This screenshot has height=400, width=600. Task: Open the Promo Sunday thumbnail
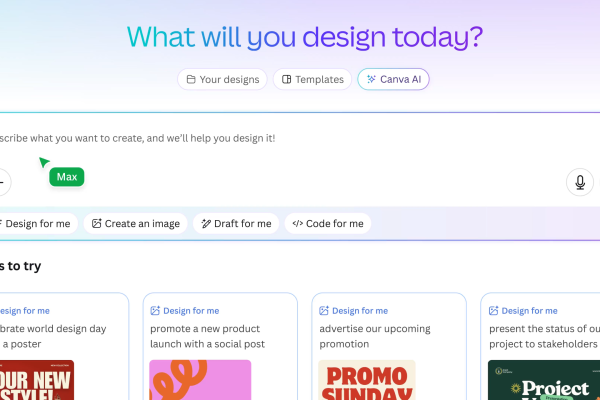click(x=366, y=380)
